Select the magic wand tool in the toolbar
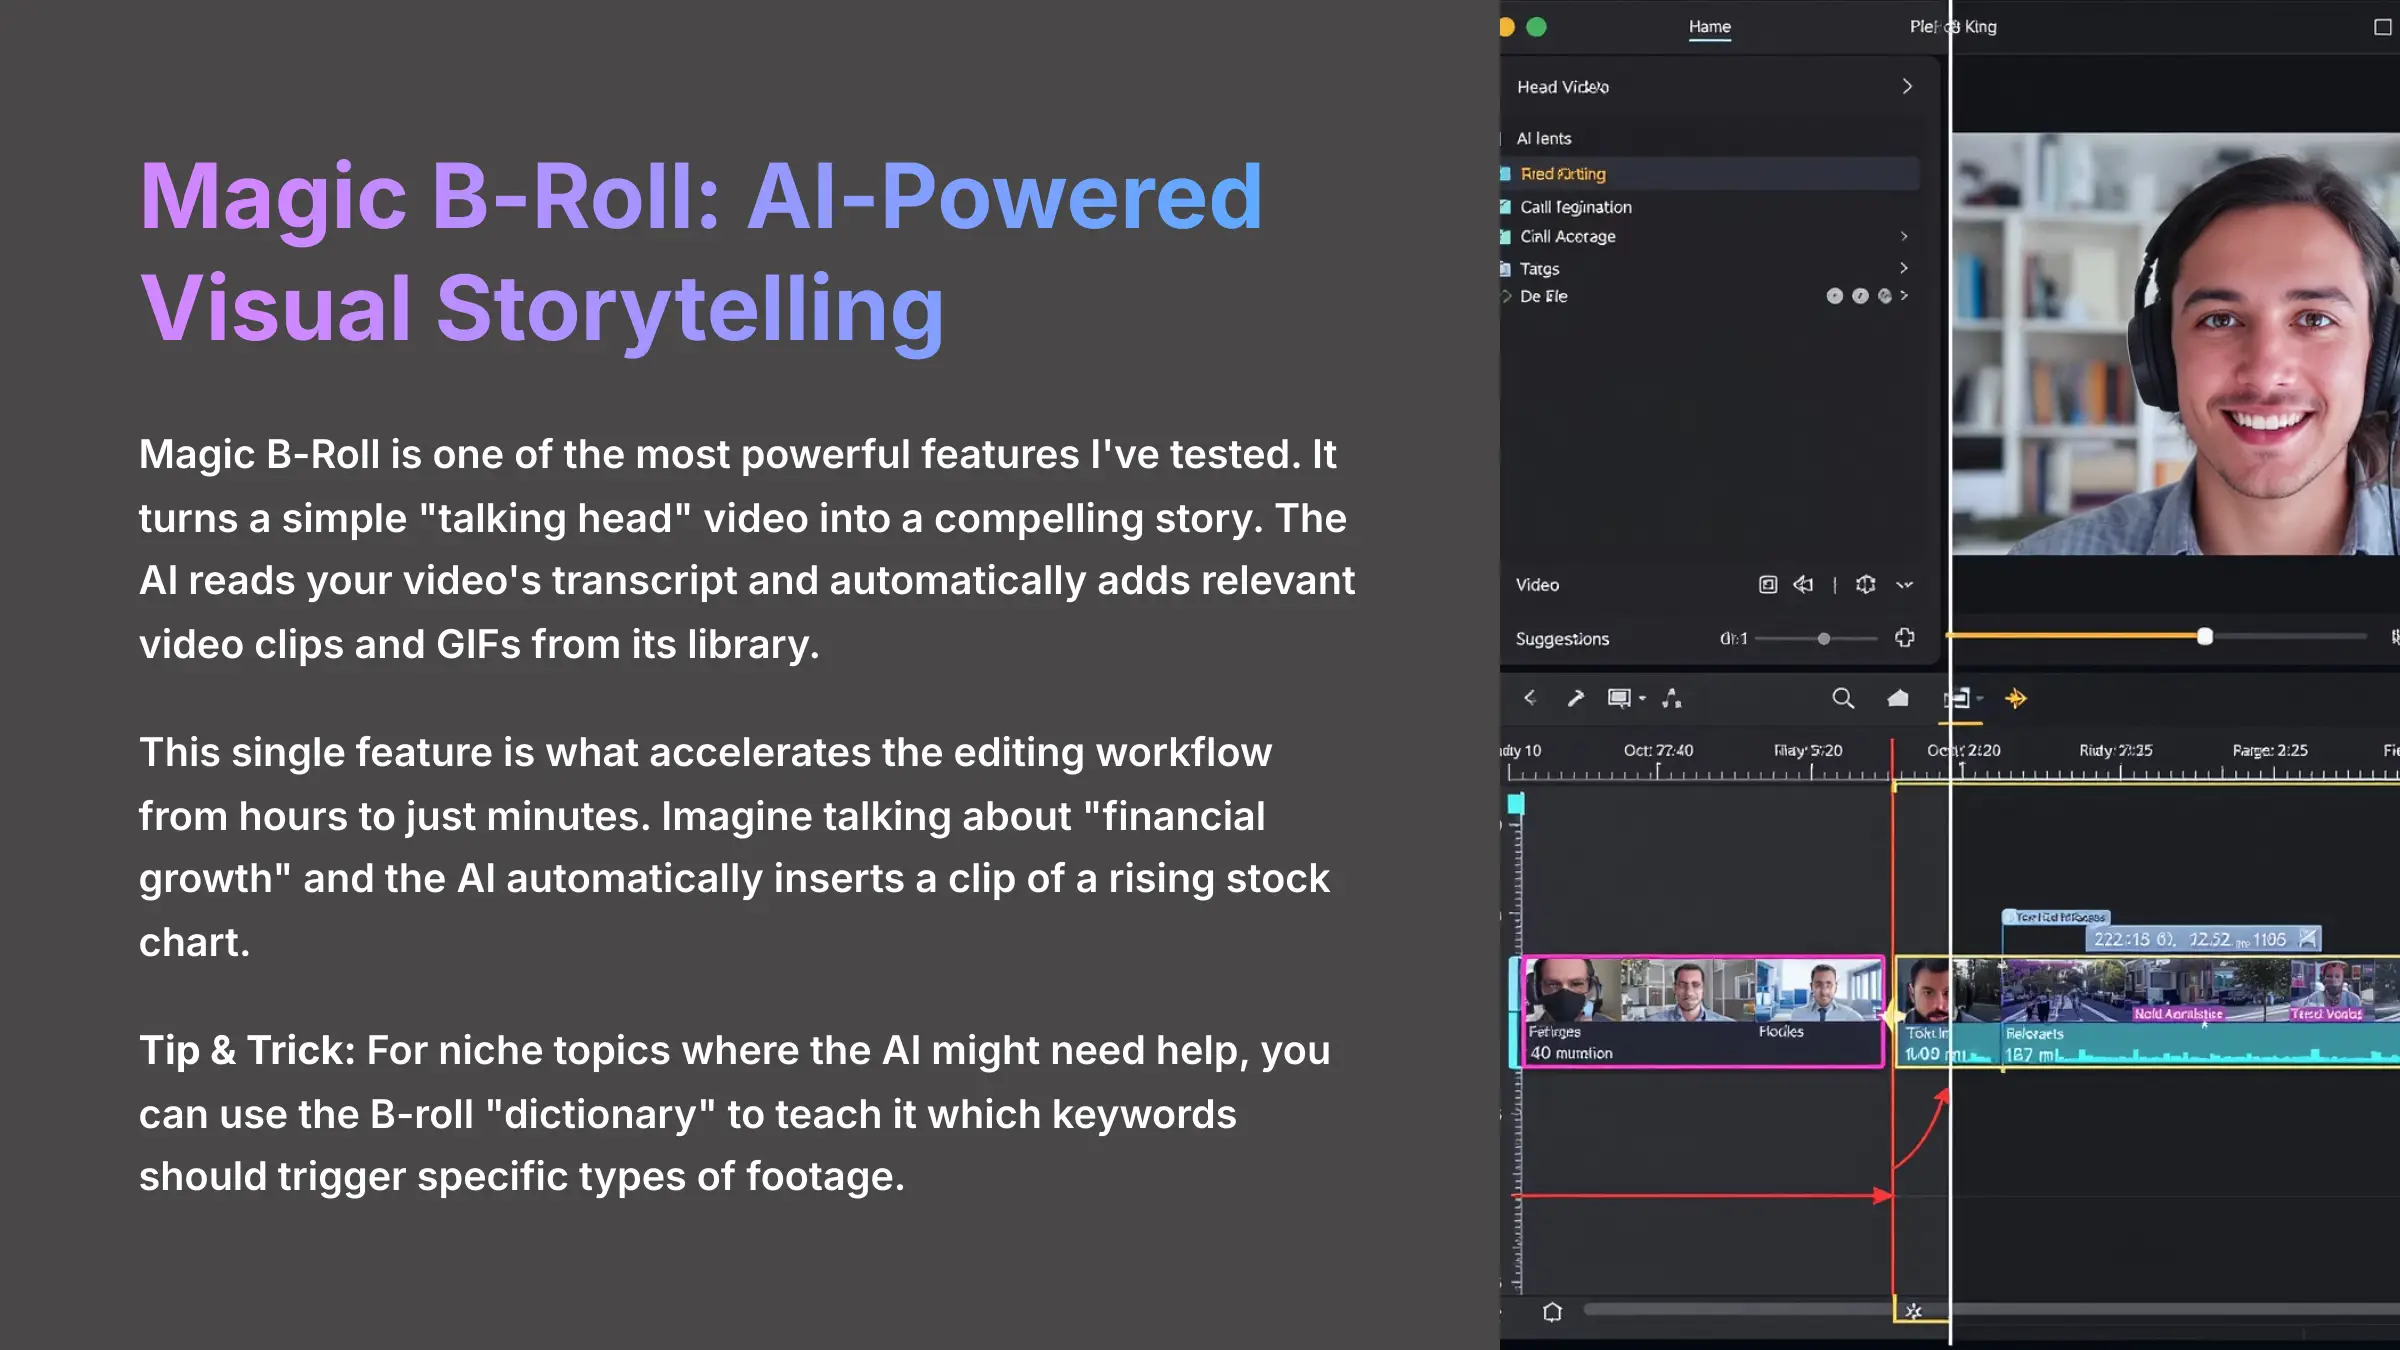Image resolution: width=2400 pixels, height=1350 pixels. (1577, 698)
